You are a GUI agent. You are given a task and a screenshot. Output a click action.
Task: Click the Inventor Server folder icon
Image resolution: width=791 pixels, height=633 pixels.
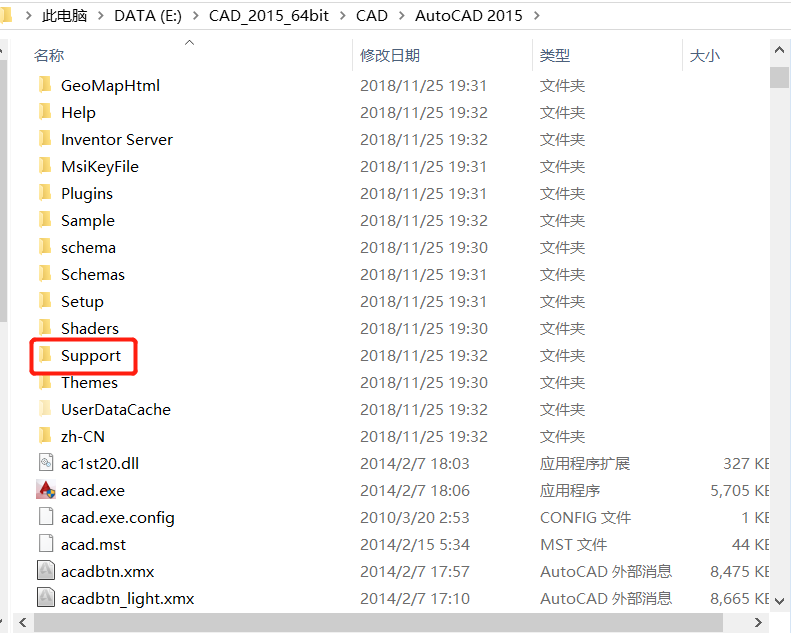pyautogui.click(x=45, y=139)
